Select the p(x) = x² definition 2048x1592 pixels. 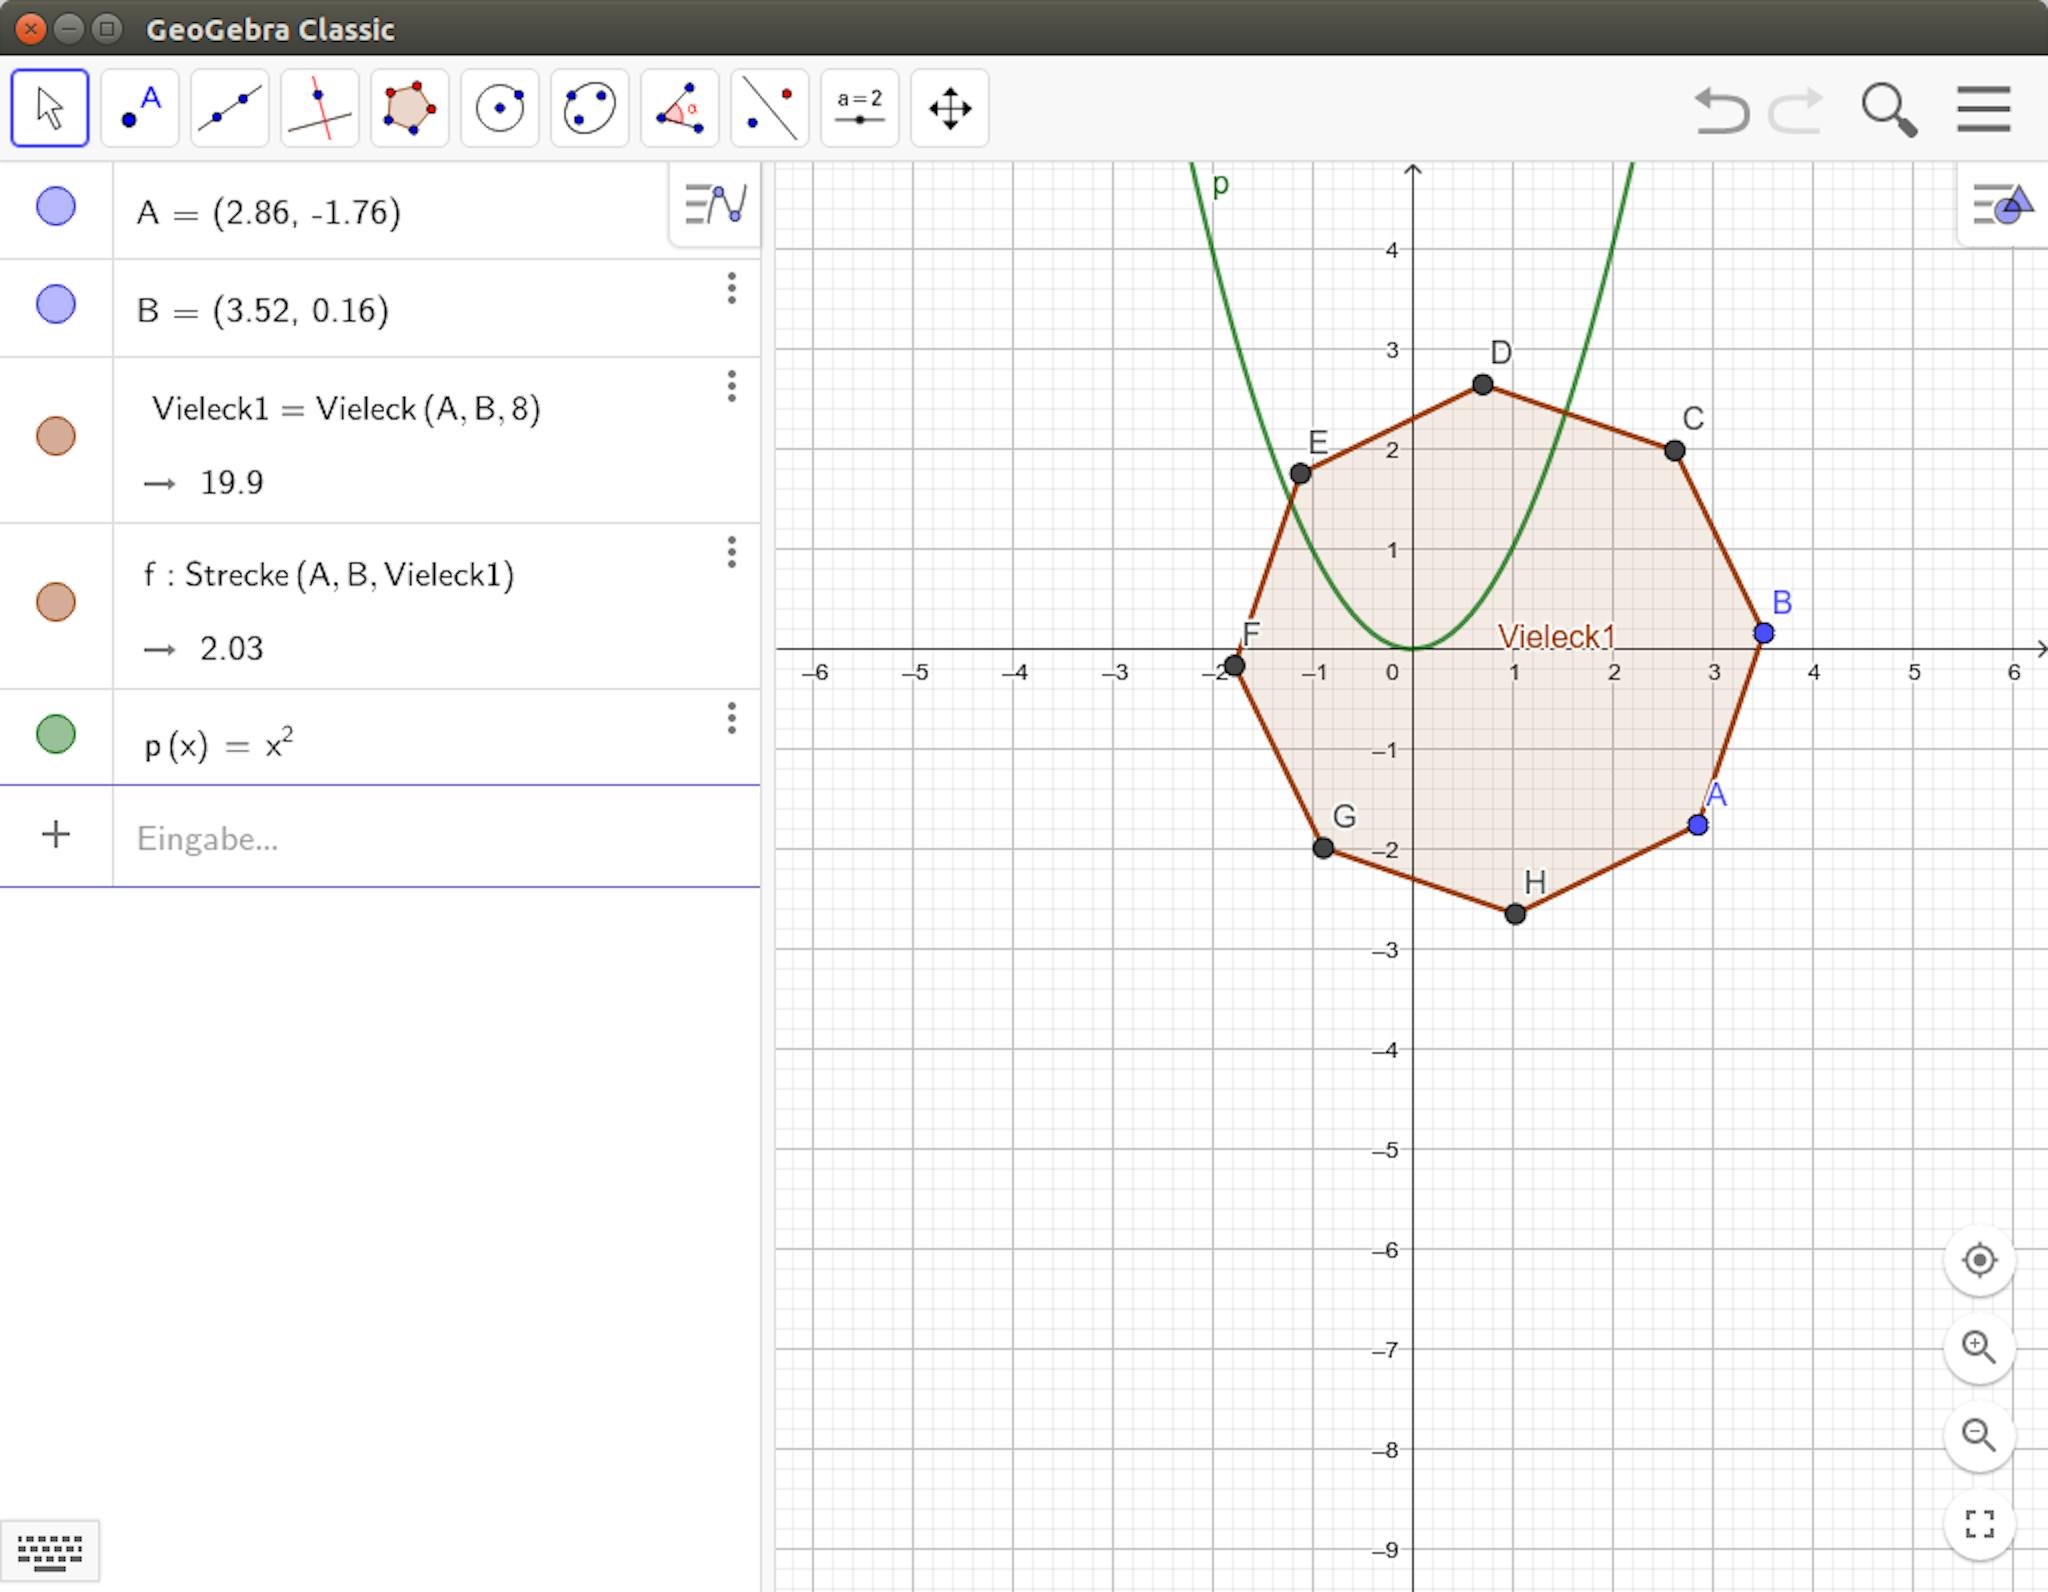tap(219, 745)
